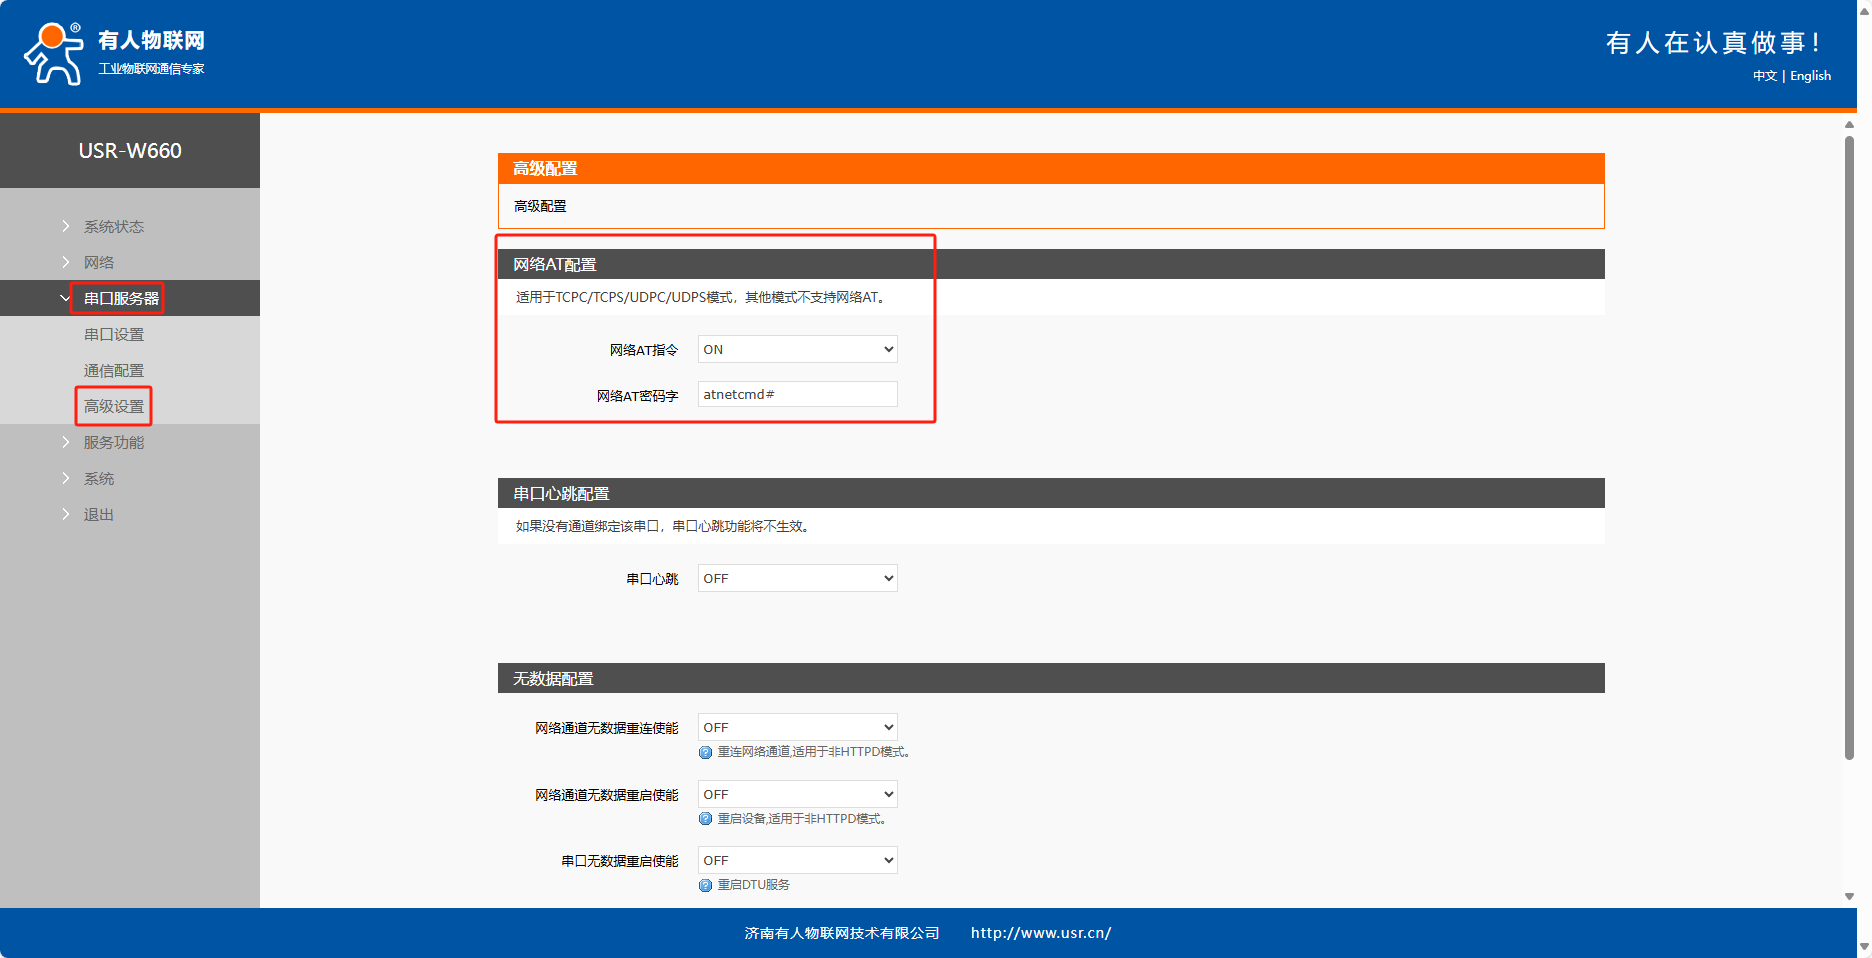
Task: Expand the 网络 sidebar section
Action: pyautogui.click(x=98, y=263)
